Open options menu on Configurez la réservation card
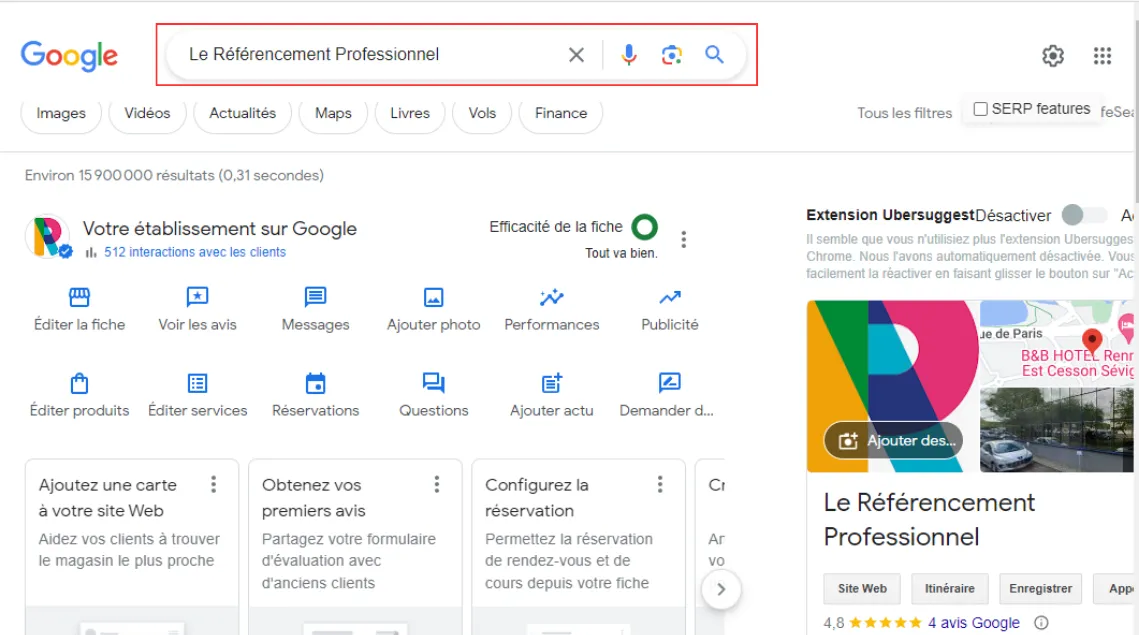 tap(660, 485)
